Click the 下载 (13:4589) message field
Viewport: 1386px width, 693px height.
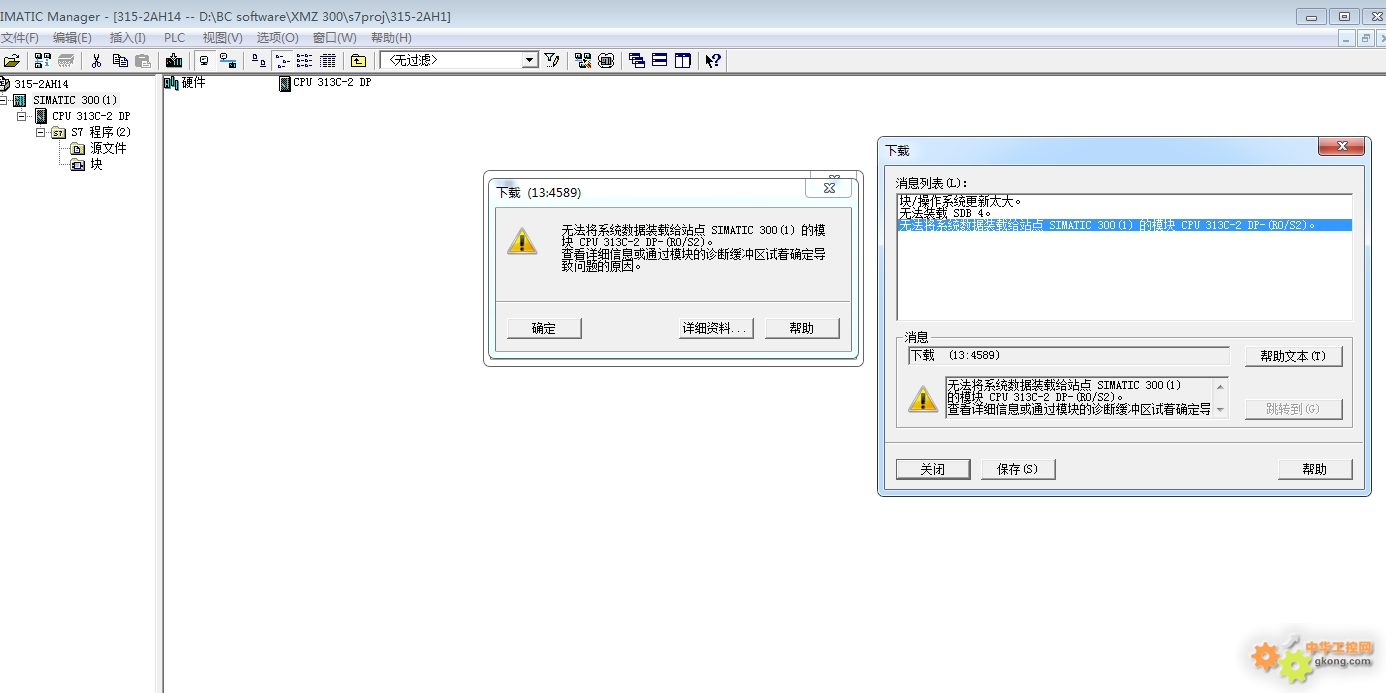point(1069,355)
